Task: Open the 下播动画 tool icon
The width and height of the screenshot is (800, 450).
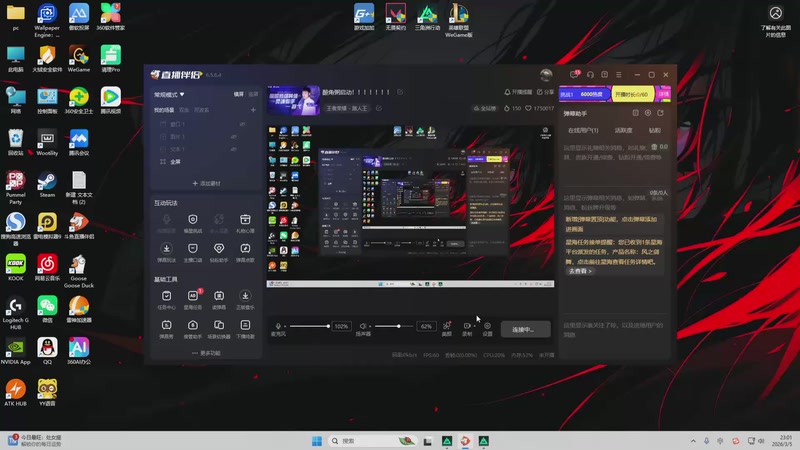Action: pos(245,325)
